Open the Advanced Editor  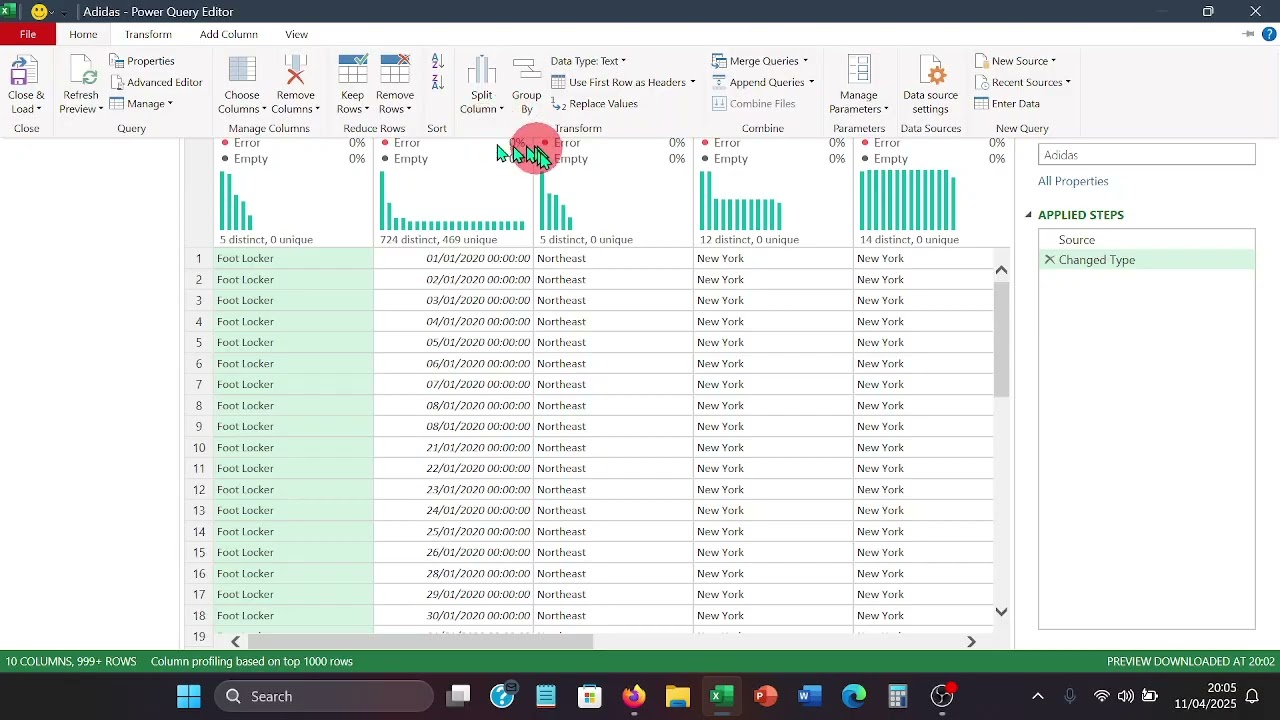tap(156, 82)
